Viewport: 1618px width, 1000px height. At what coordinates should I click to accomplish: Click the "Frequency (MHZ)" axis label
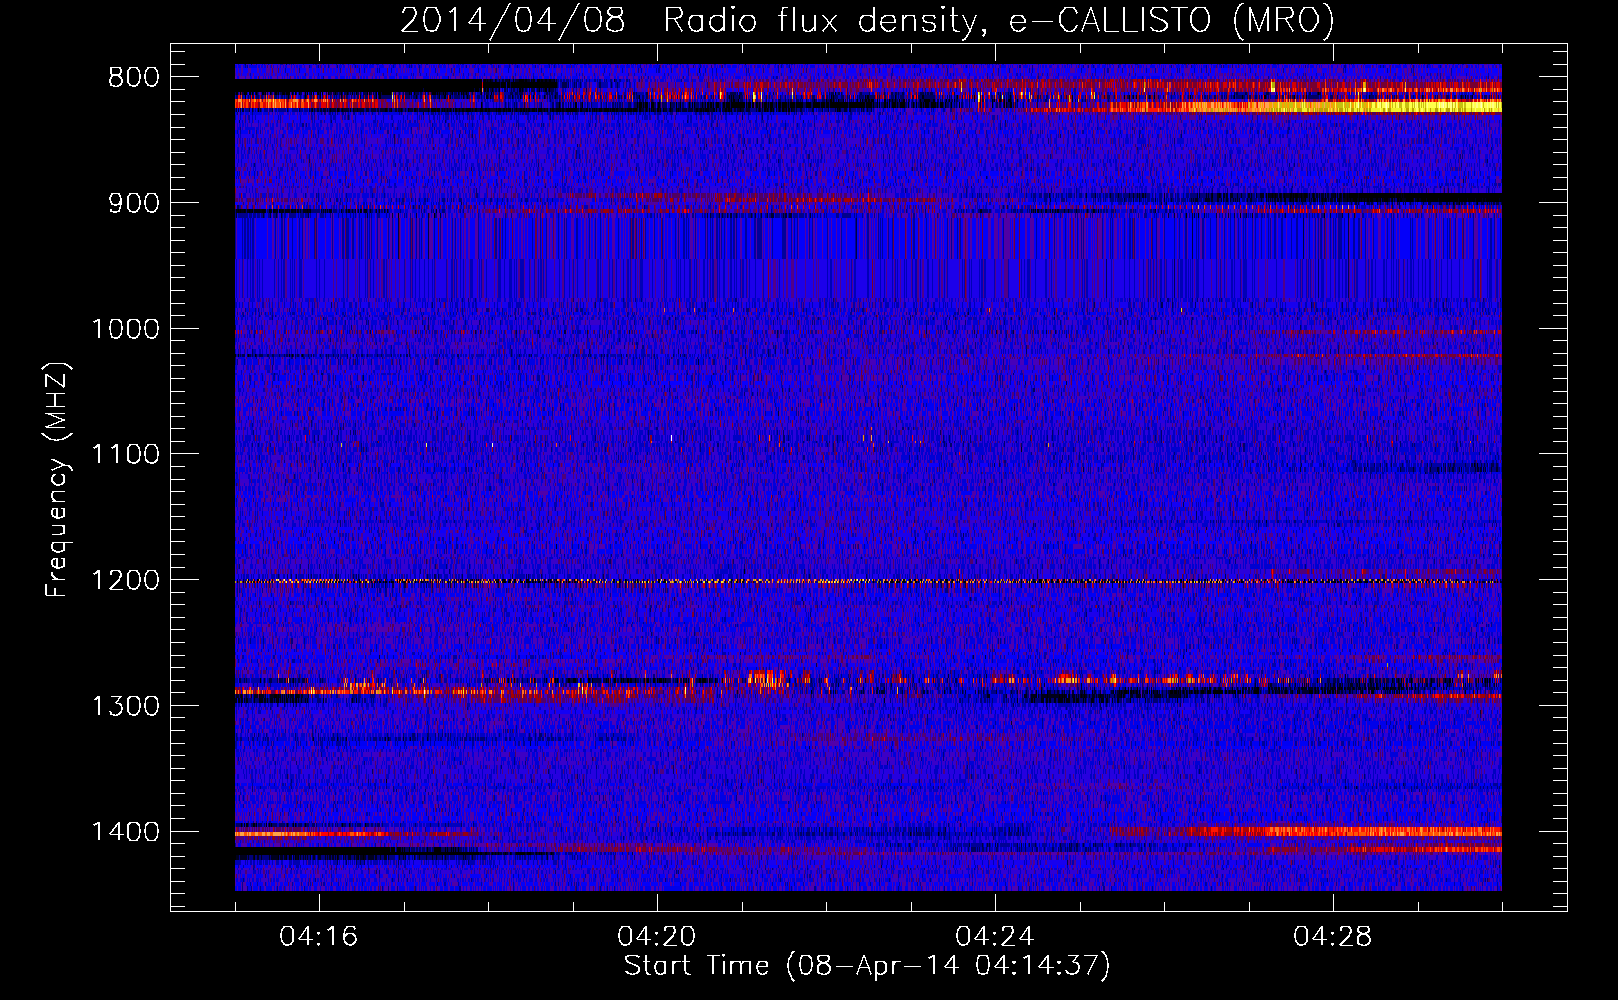point(57,480)
